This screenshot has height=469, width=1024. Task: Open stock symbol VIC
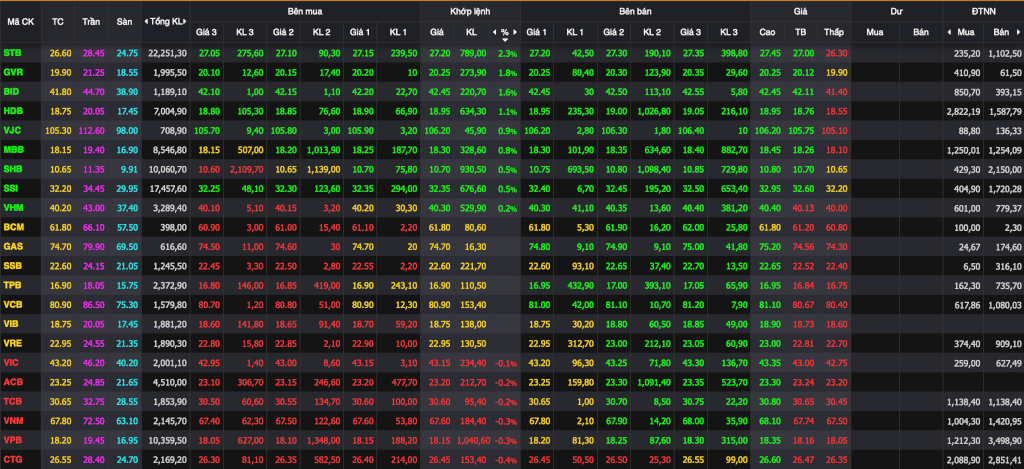[11, 363]
